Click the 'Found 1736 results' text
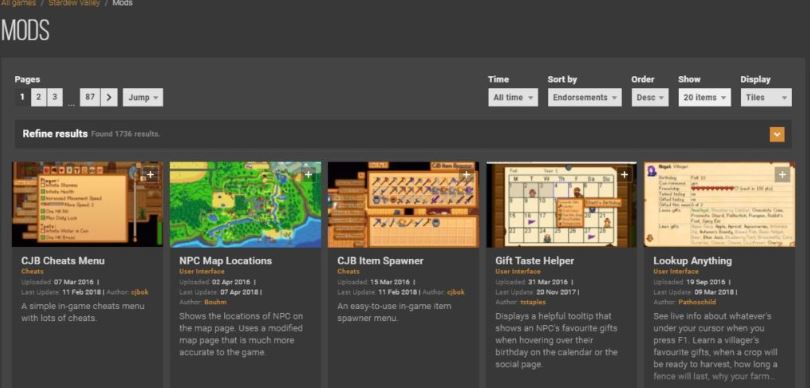 (126, 134)
